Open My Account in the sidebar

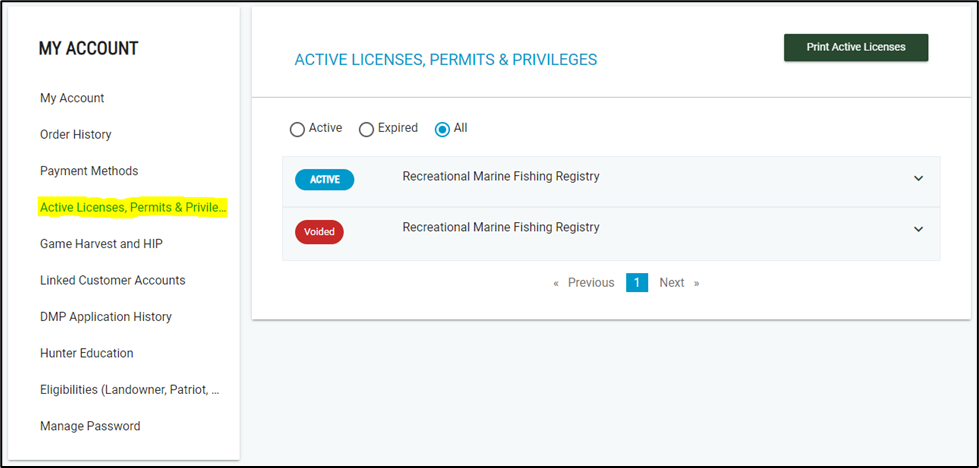click(x=72, y=98)
